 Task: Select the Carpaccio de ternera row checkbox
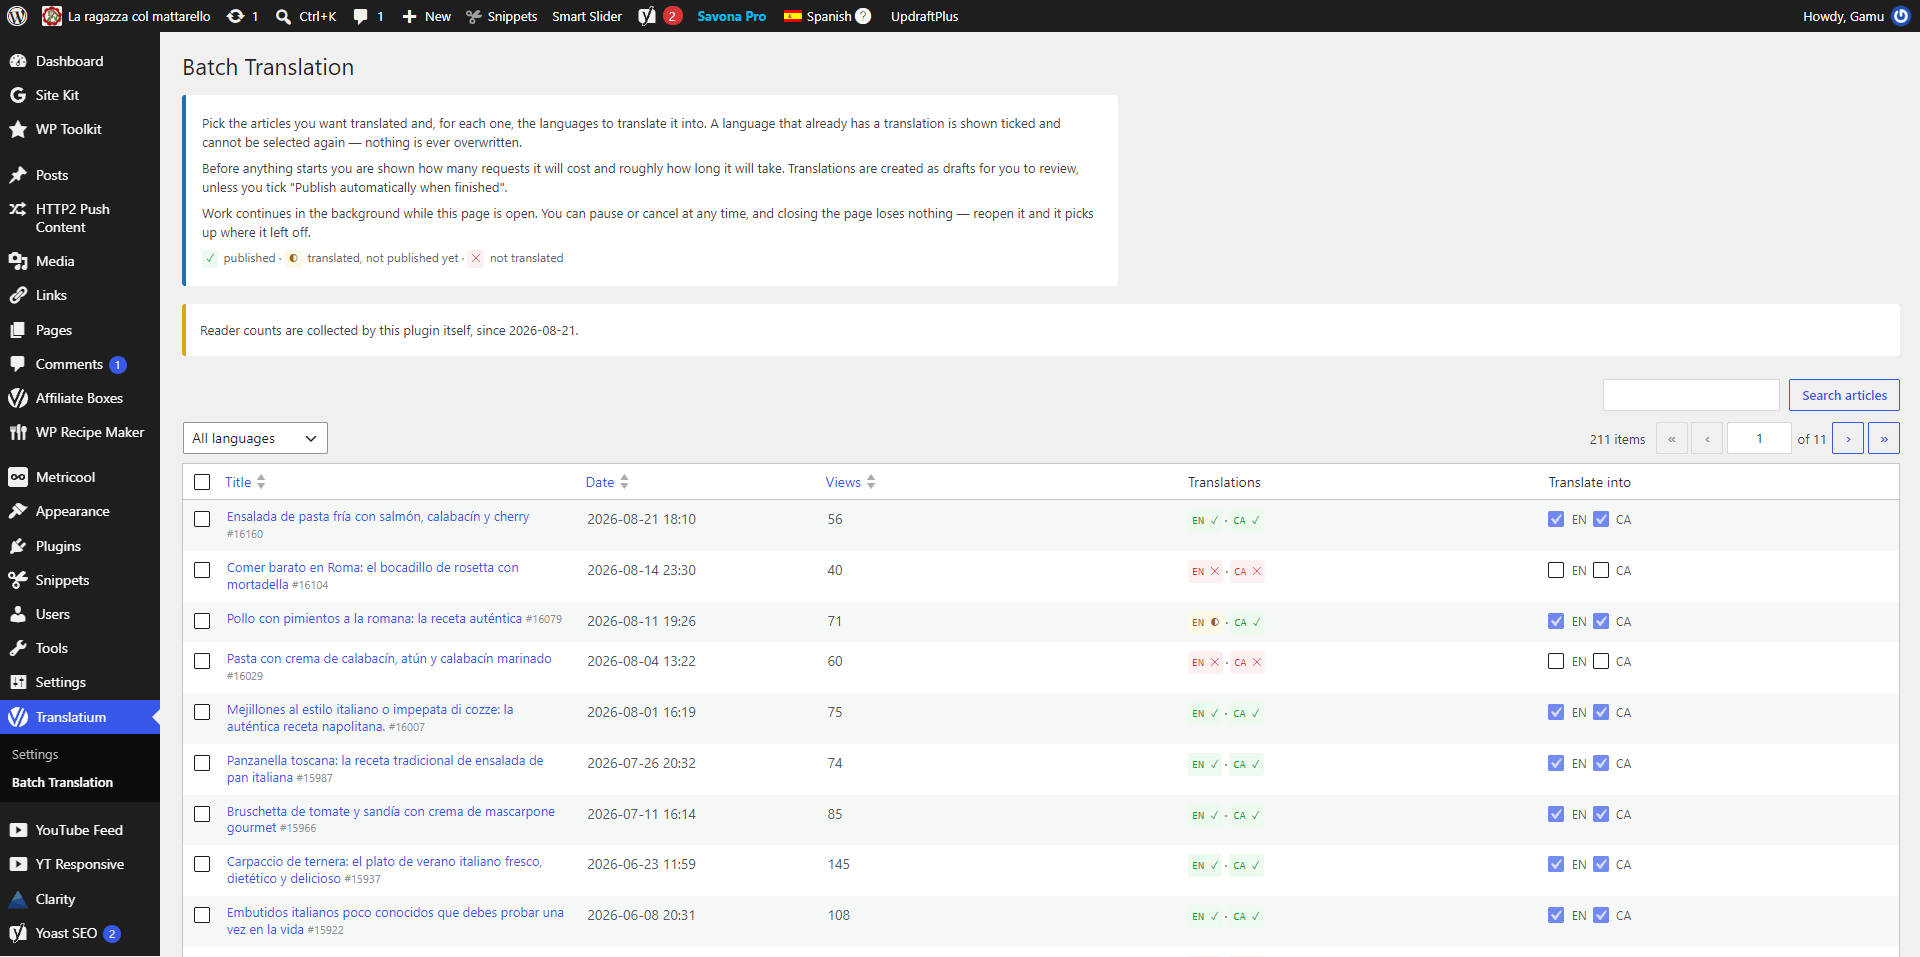tap(202, 864)
